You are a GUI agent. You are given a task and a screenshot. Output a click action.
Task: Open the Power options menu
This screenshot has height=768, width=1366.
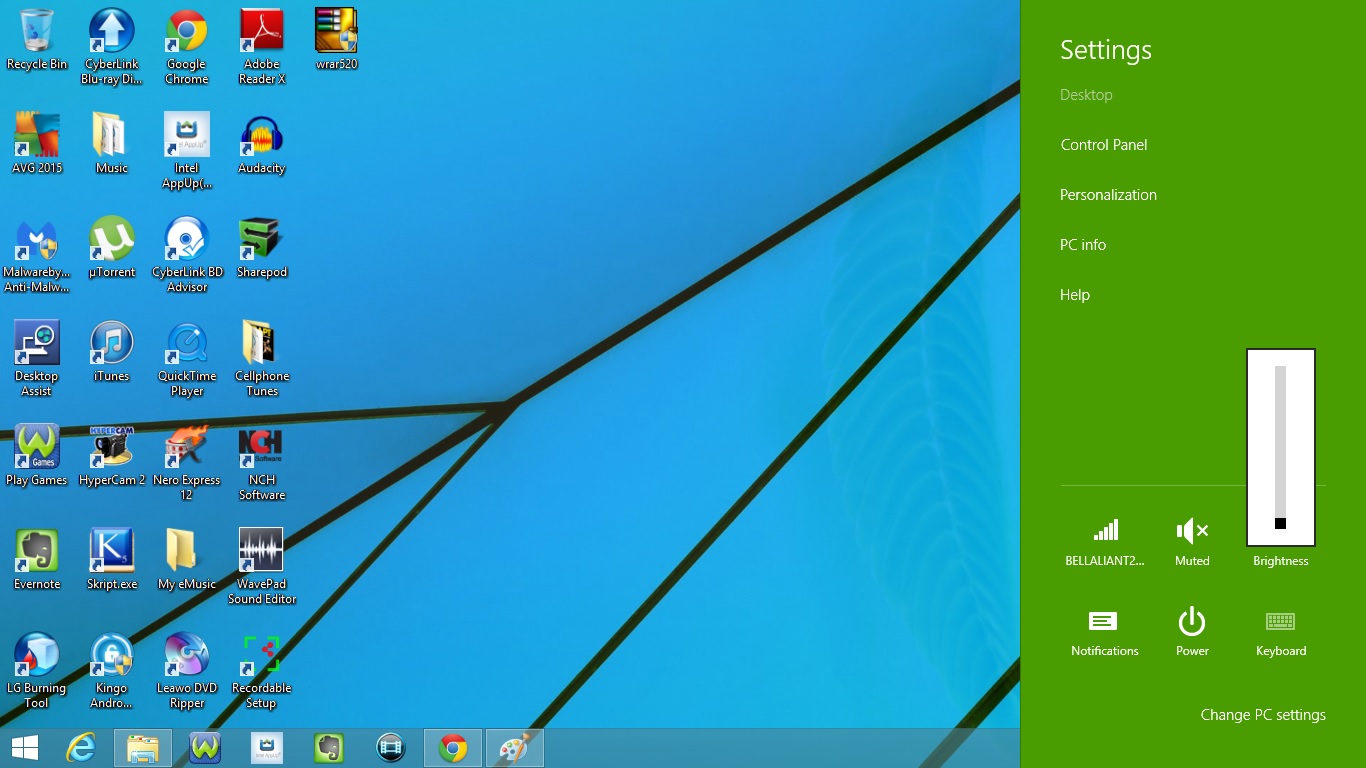click(x=1192, y=633)
